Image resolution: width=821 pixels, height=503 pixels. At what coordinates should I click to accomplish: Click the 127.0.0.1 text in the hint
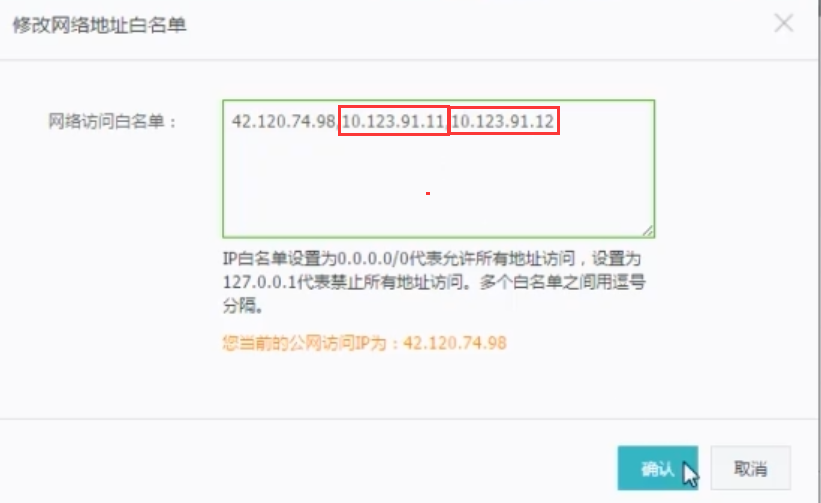260,282
